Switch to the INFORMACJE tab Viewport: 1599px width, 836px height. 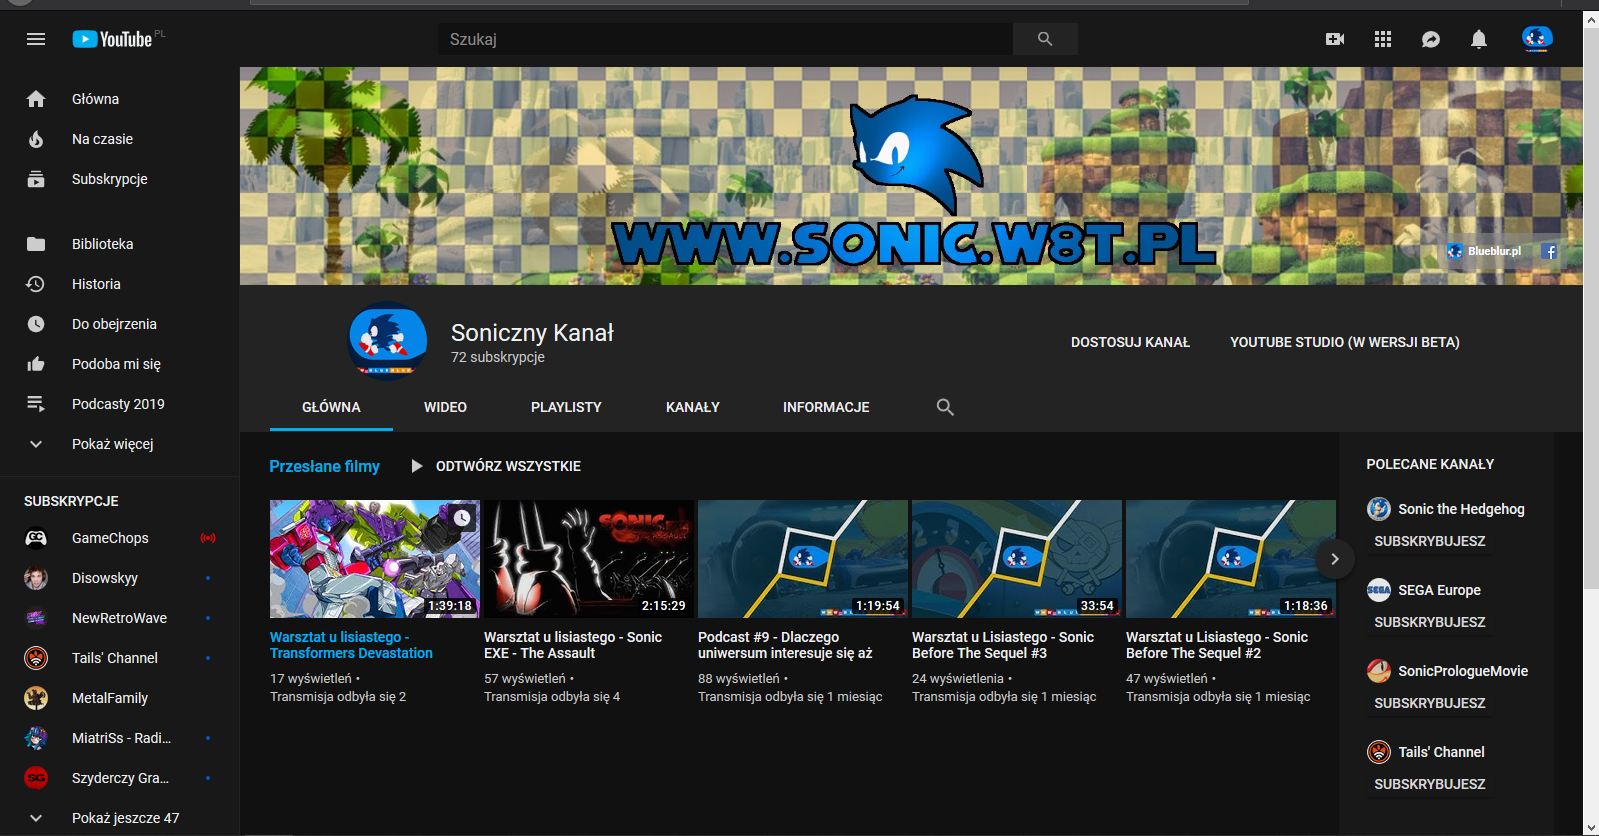tap(826, 407)
